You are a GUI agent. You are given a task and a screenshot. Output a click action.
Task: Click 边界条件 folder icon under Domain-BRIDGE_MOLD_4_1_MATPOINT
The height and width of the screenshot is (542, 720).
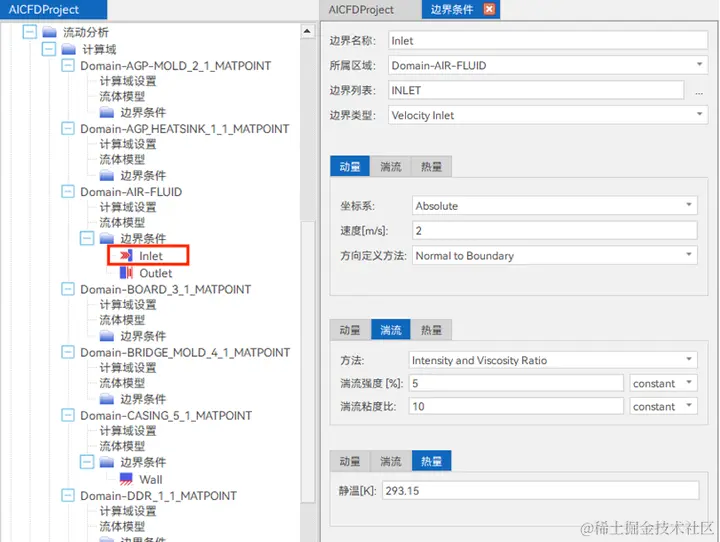pyautogui.click(x=107, y=399)
